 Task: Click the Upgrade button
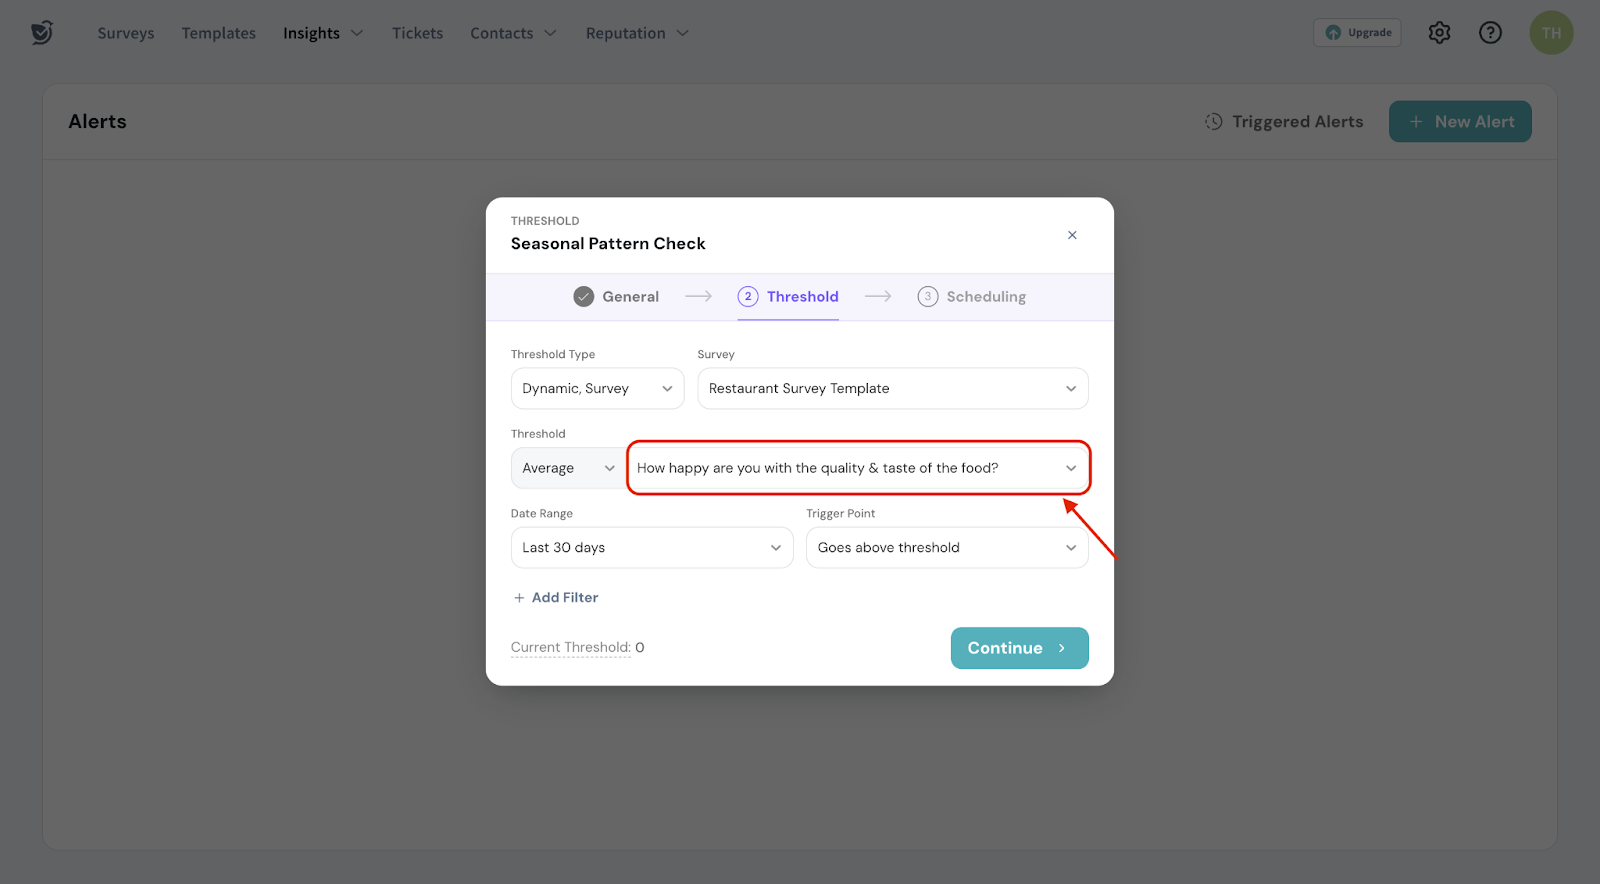click(x=1357, y=33)
